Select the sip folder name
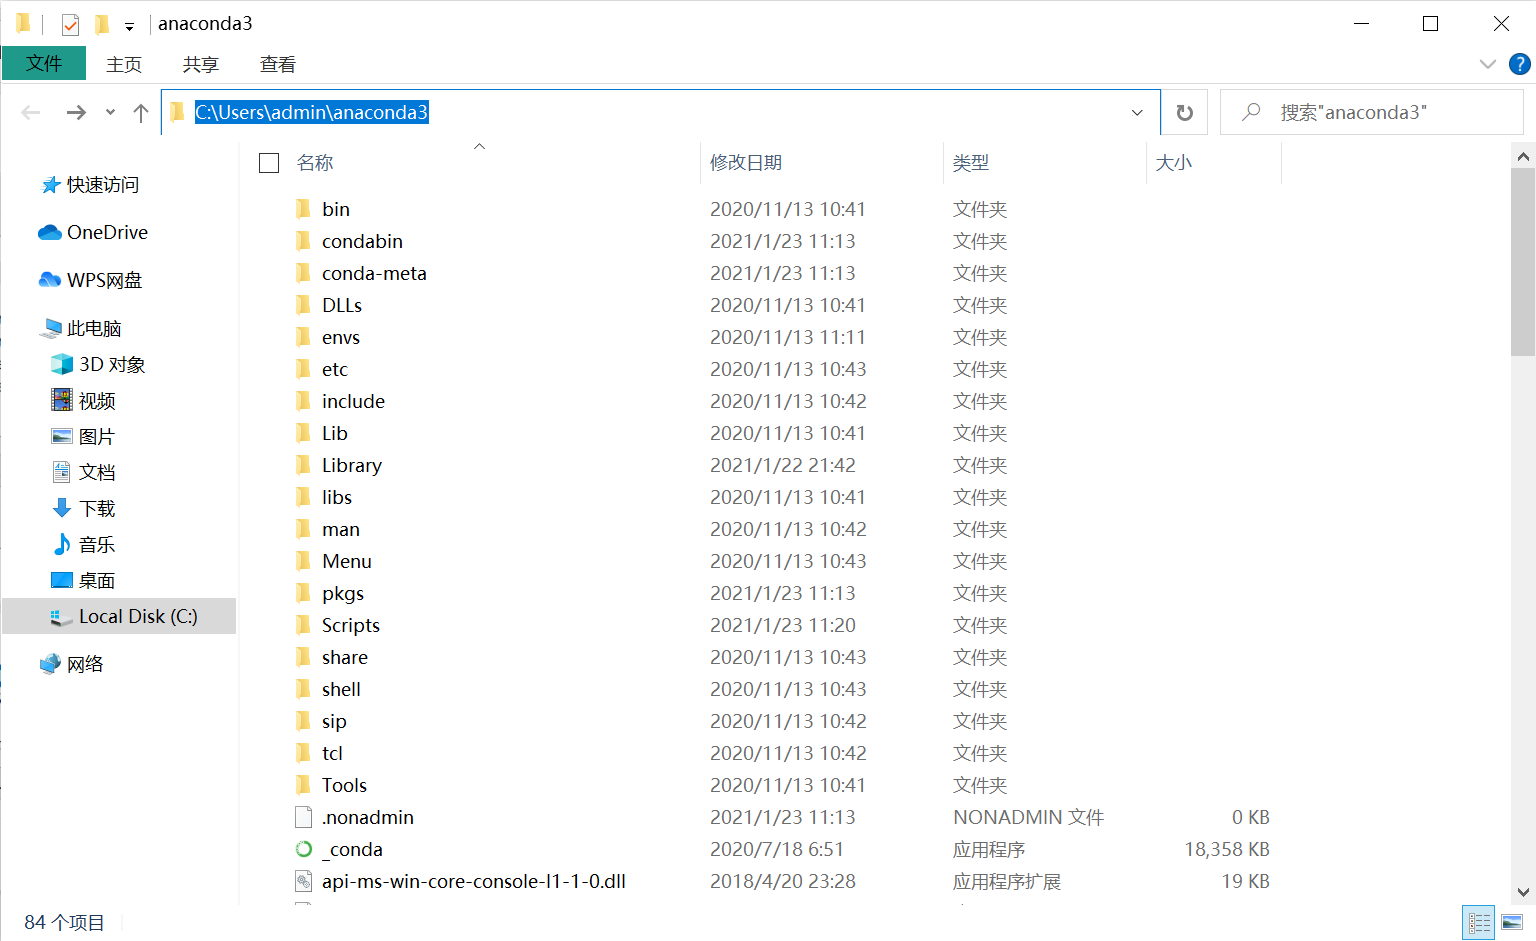Image resolution: width=1536 pixels, height=941 pixels. pyautogui.click(x=334, y=721)
